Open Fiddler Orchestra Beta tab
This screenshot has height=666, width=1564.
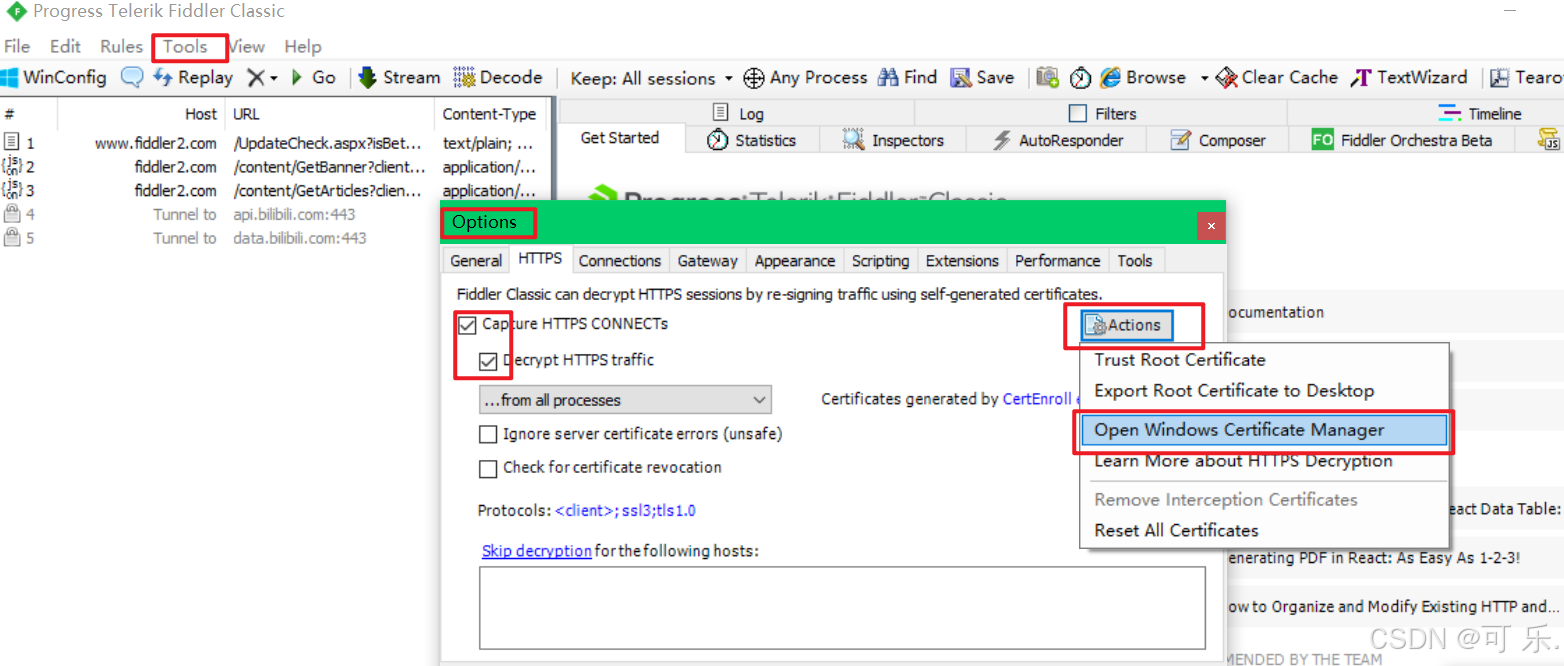click(x=1402, y=140)
